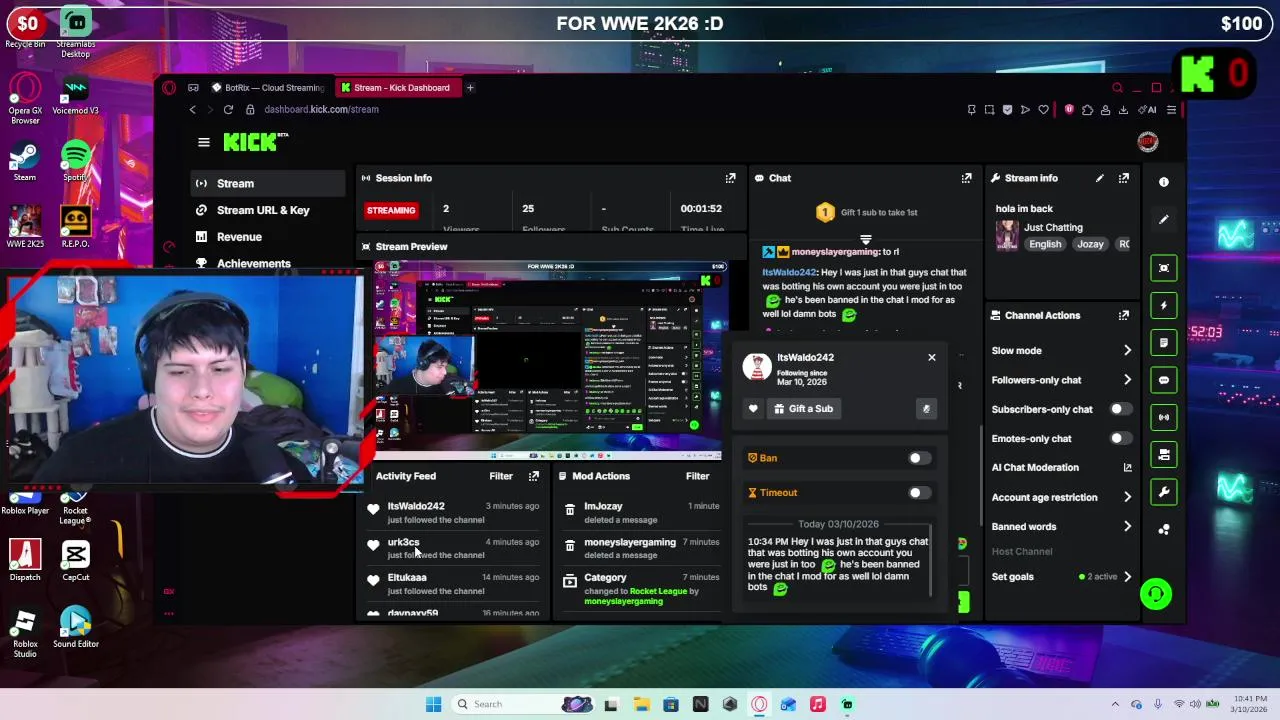Click ItsWaldo242 in Activity Feed
This screenshot has height=720, width=1280.
pos(416,506)
